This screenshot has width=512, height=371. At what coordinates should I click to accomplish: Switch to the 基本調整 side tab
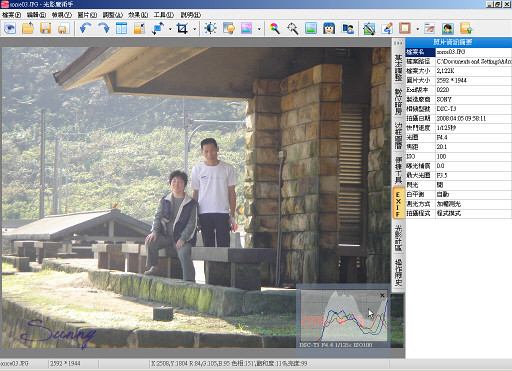click(x=398, y=68)
